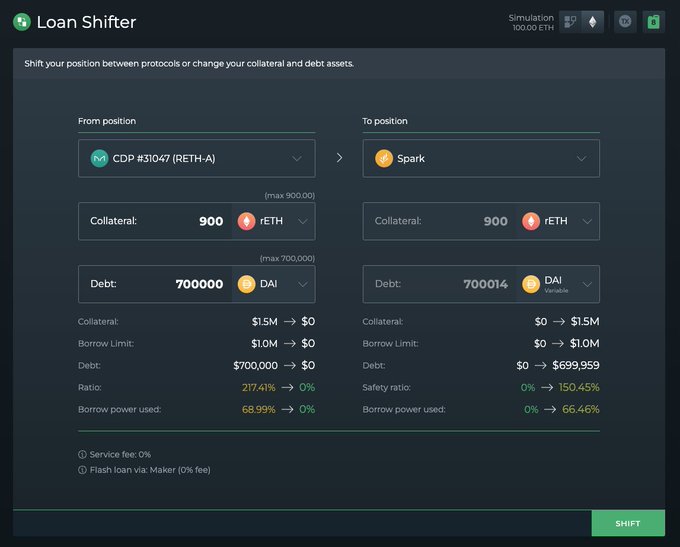Open the From collateral rETH asset dropdown
Image resolution: width=680 pixels, height=547 pixels.
tap(274, 221)
